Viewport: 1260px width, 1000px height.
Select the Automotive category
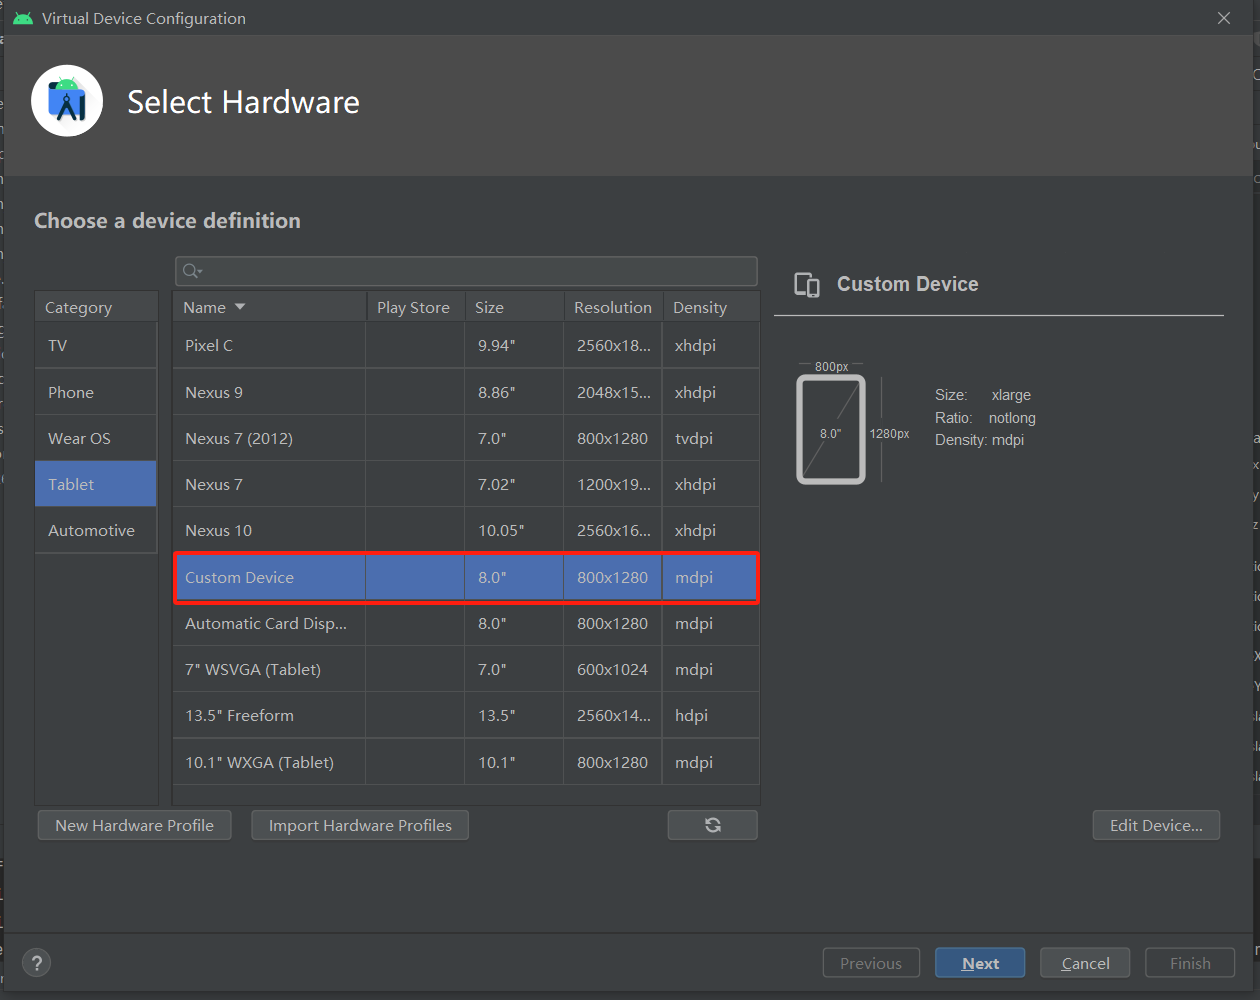click(x=96, y=530)
